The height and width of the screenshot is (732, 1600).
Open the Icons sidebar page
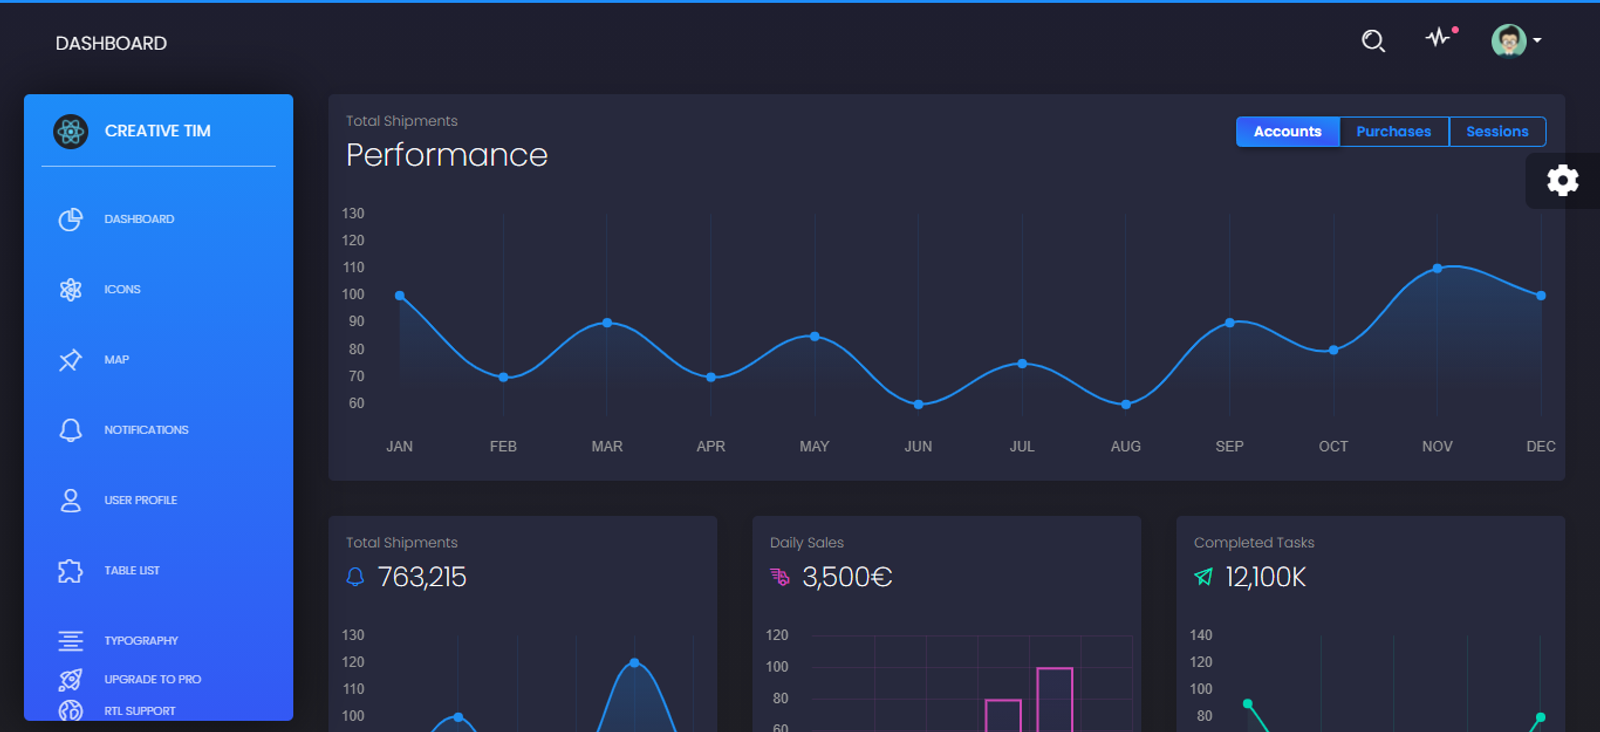[122, 290]
